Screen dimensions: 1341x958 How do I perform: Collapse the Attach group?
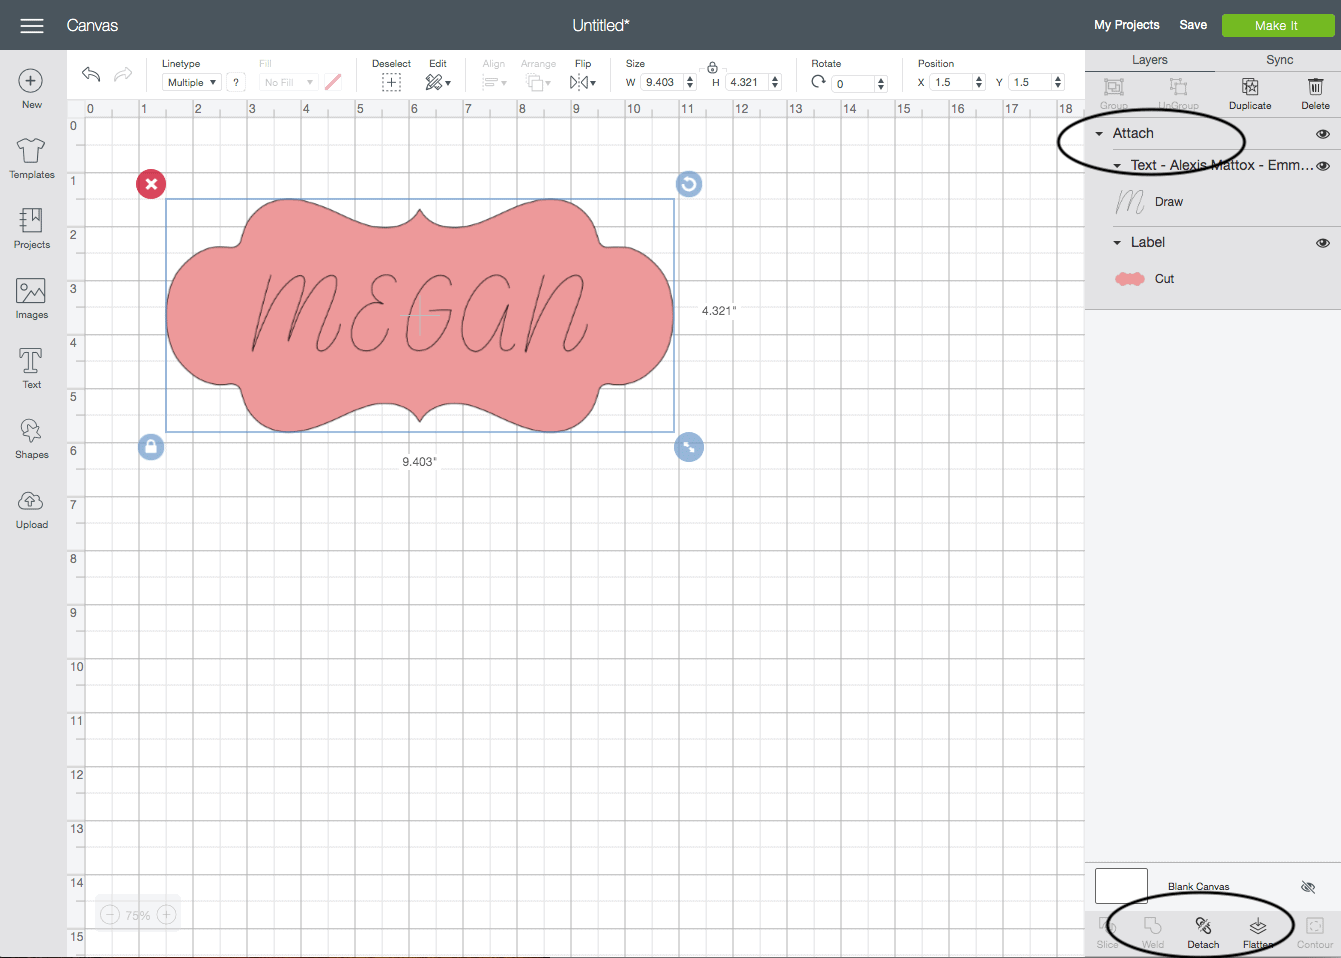pos(1099,134)
